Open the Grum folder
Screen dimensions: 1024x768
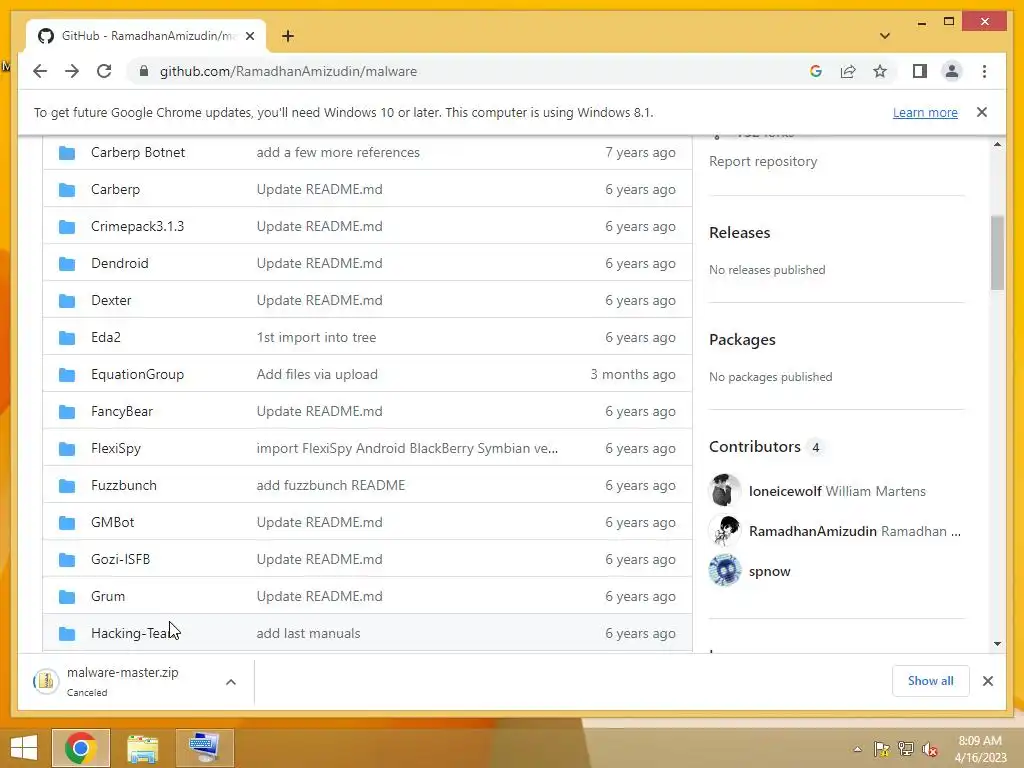pos(108,596)
